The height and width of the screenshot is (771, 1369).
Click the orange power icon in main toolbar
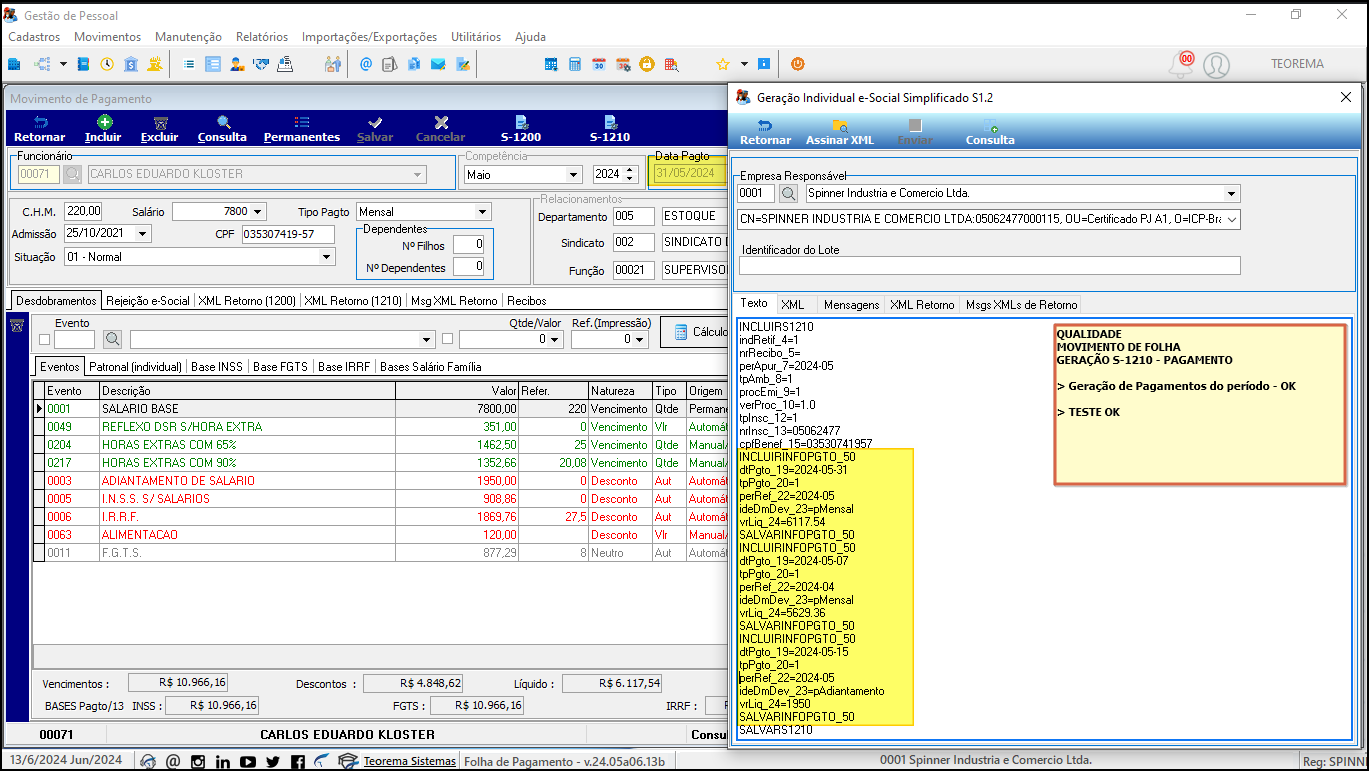click(x=797, y=64)
